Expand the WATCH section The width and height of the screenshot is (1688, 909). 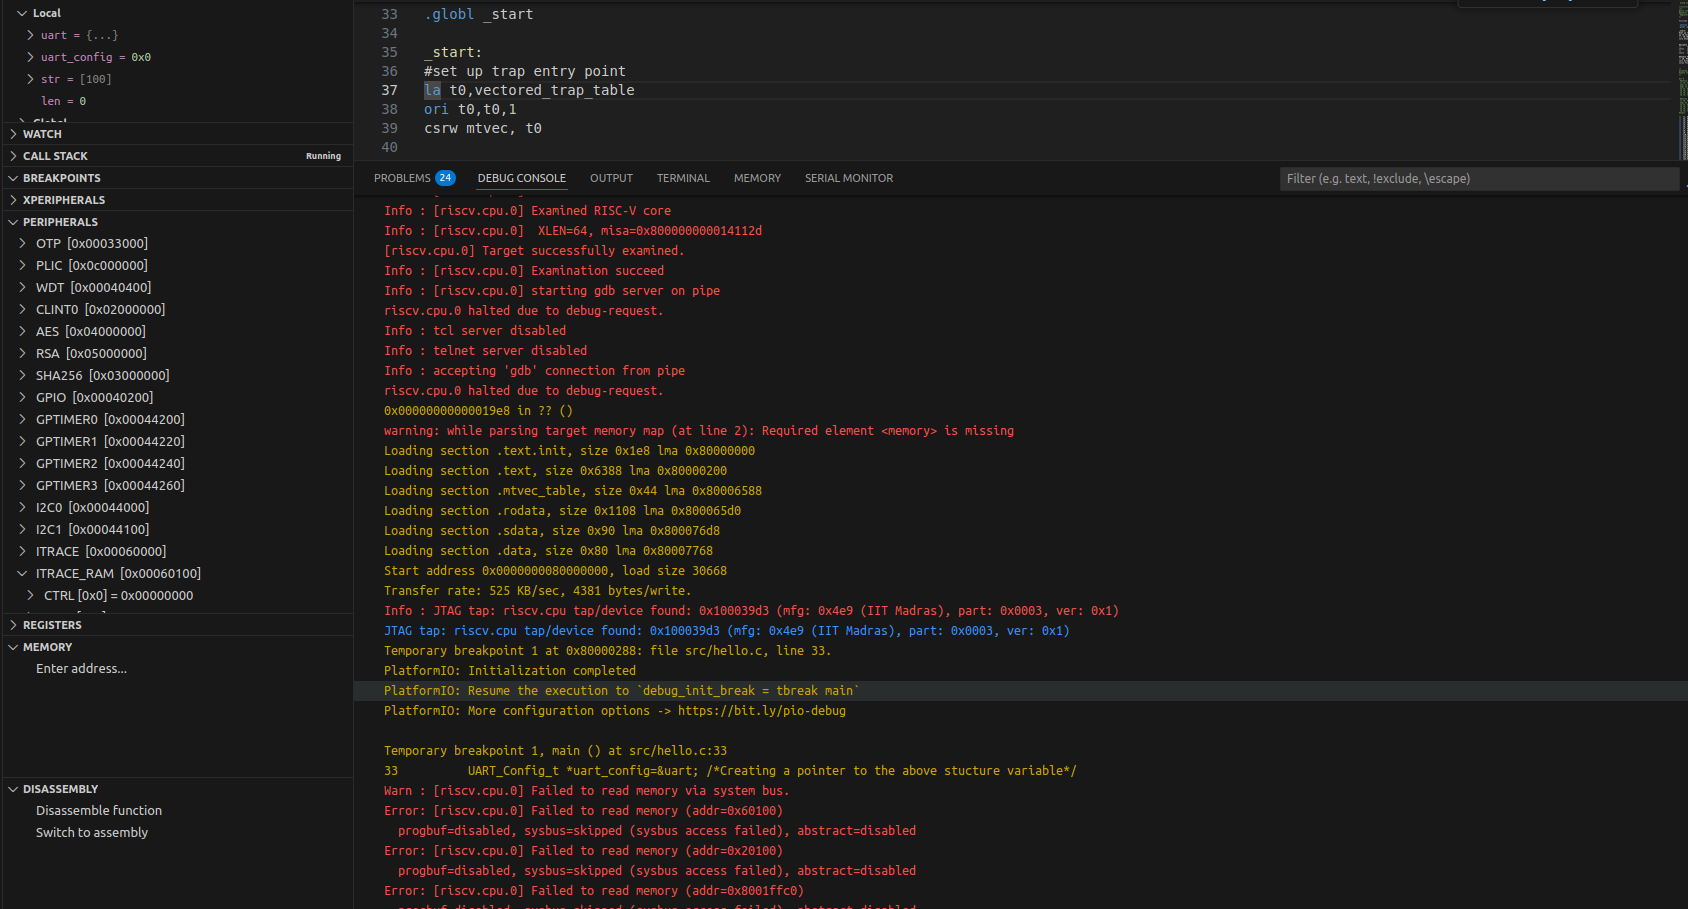pyautogui.click(x=42, y=134)
